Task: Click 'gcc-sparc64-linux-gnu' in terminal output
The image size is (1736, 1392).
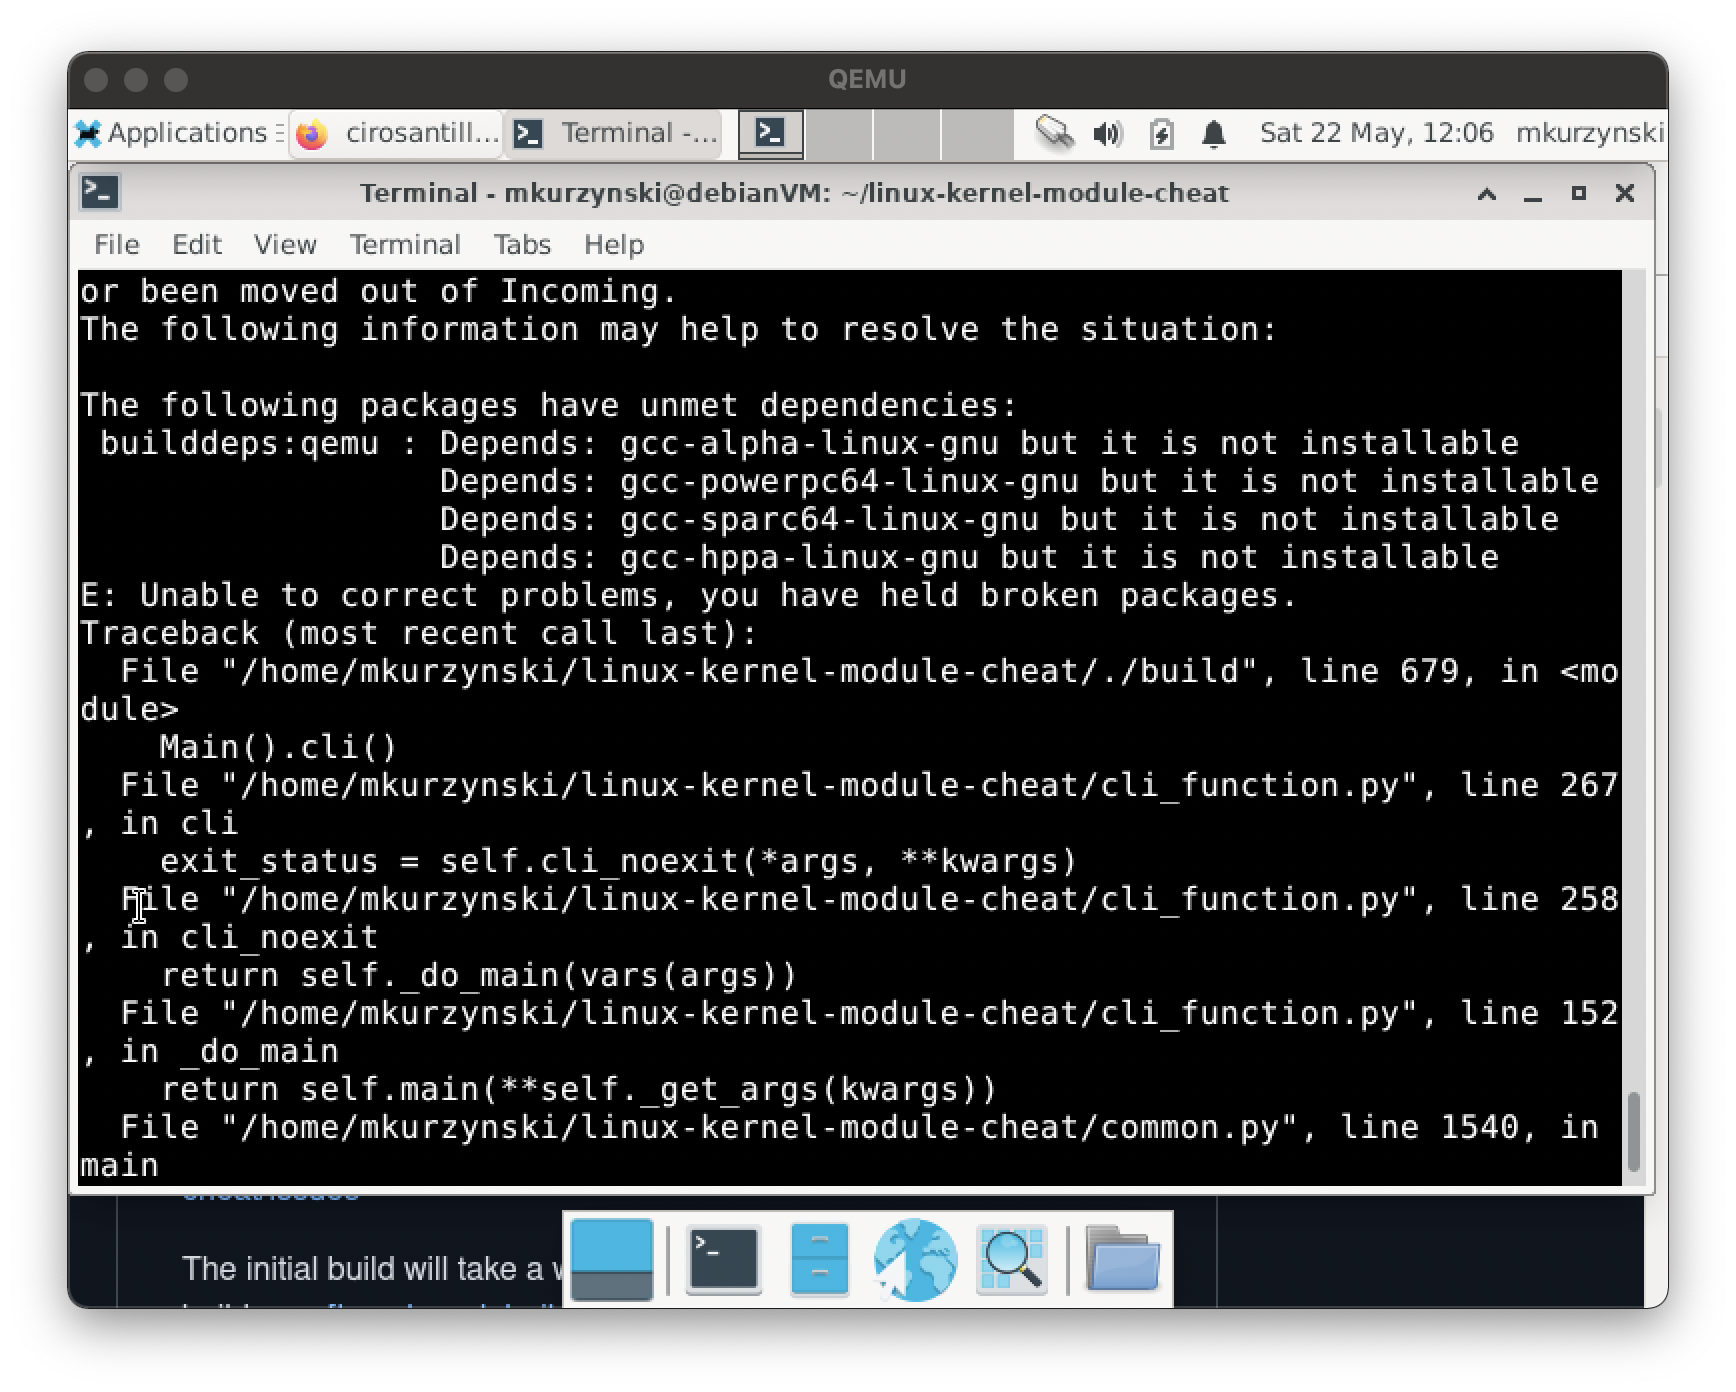Action: 829,519
